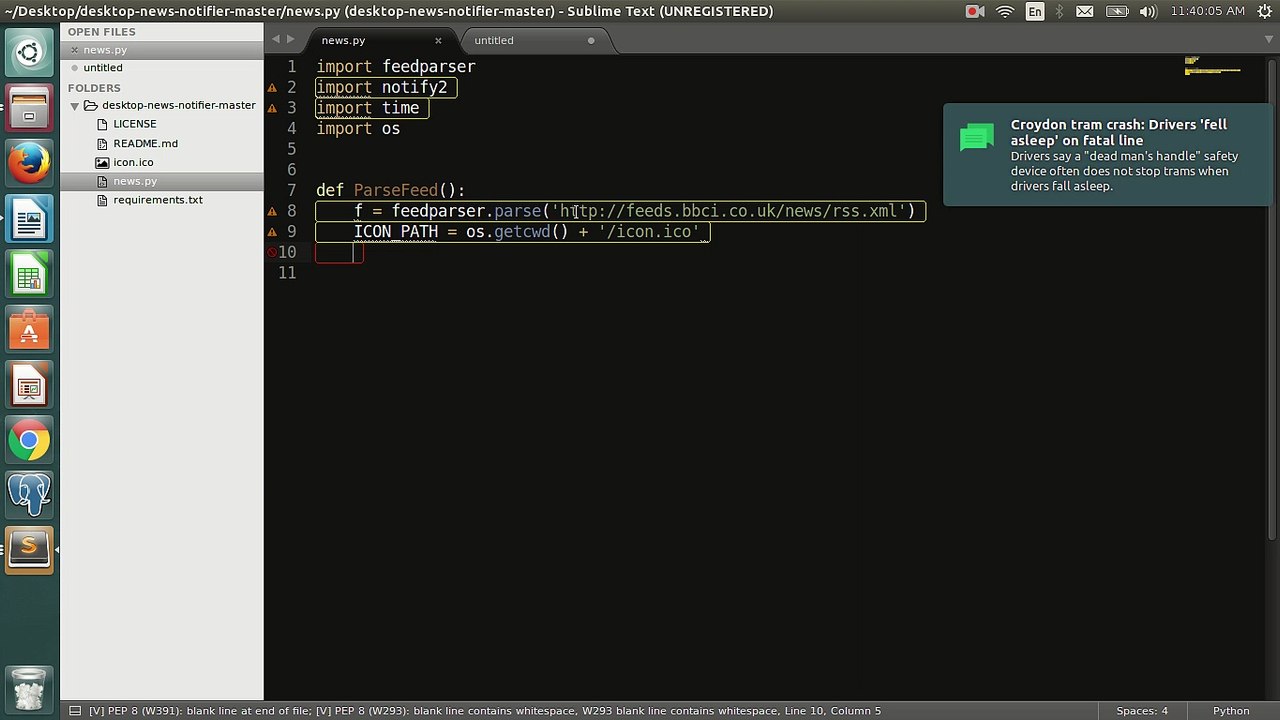This screenshot has width=1280, height=720.
Task: Click the warning marker on line 3
Action: pos(271,108)
